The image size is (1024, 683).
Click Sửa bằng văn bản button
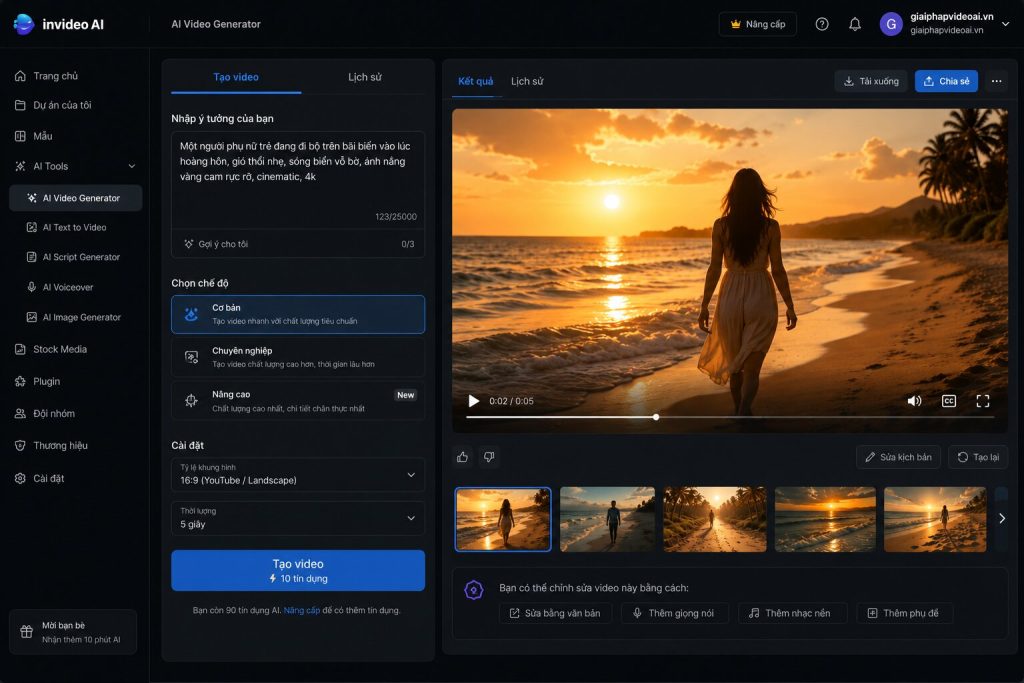555,613
